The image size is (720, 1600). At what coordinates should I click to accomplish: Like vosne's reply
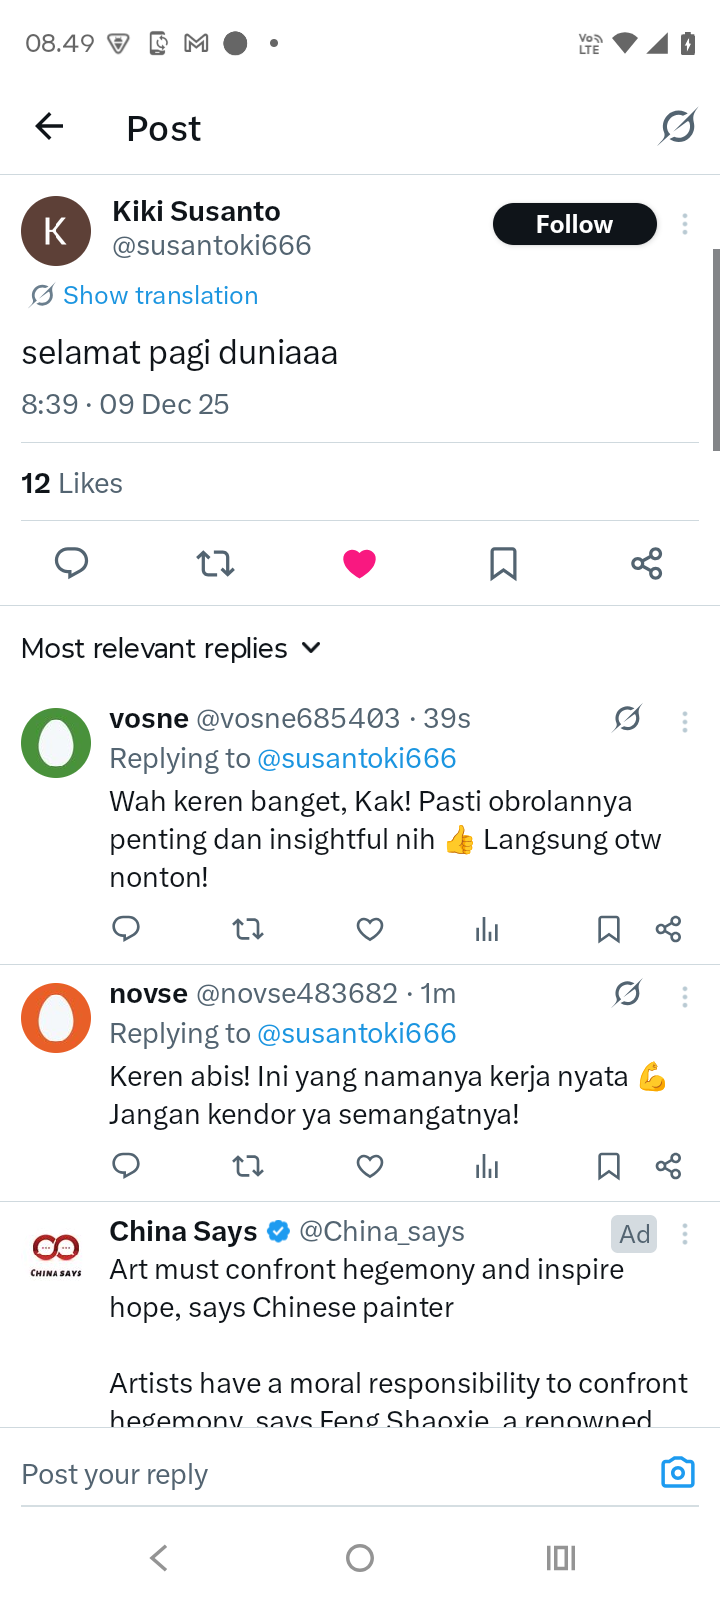click(x=370, y=930)
